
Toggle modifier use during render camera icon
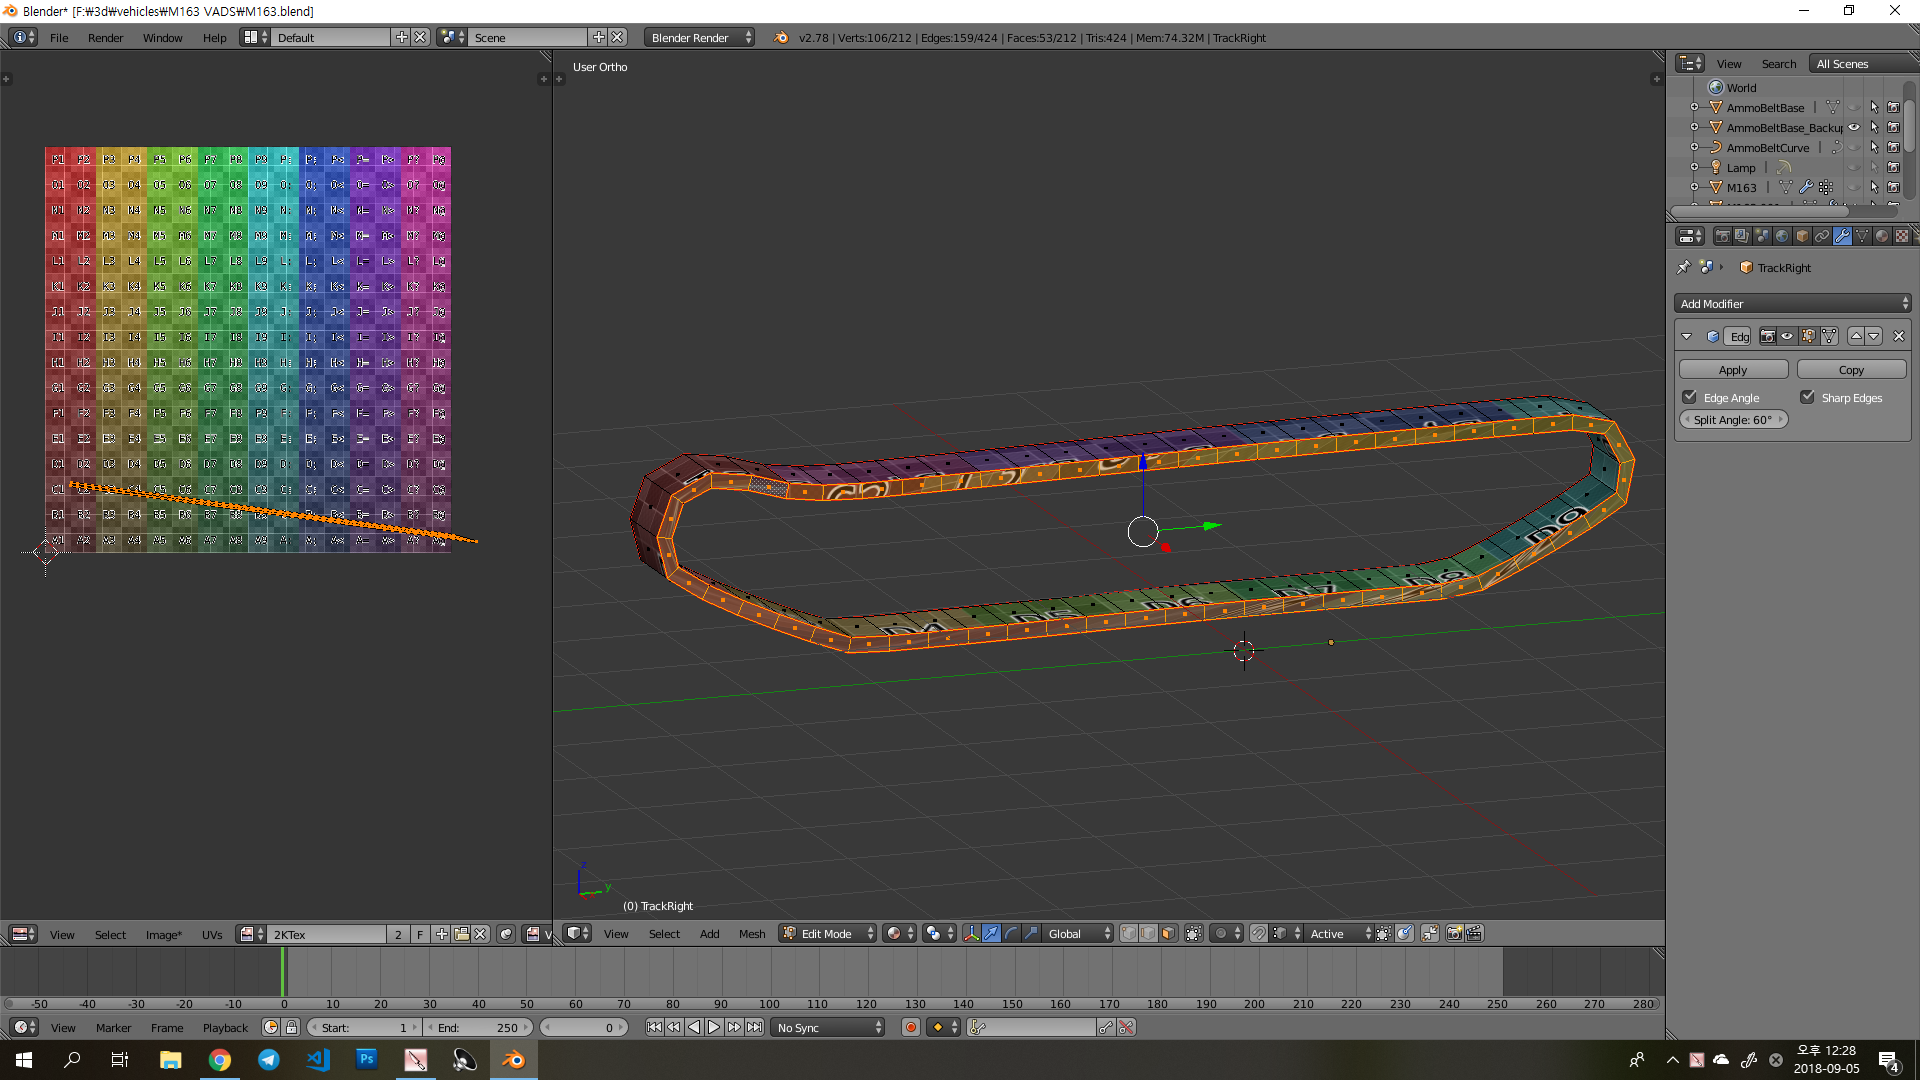tap(1768, 336)
